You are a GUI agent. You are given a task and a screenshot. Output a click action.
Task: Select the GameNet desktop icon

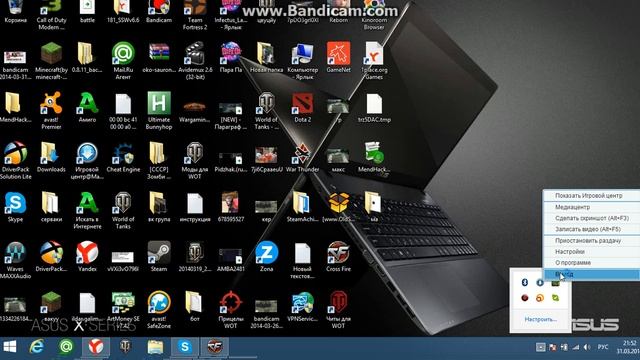(338, 58)
